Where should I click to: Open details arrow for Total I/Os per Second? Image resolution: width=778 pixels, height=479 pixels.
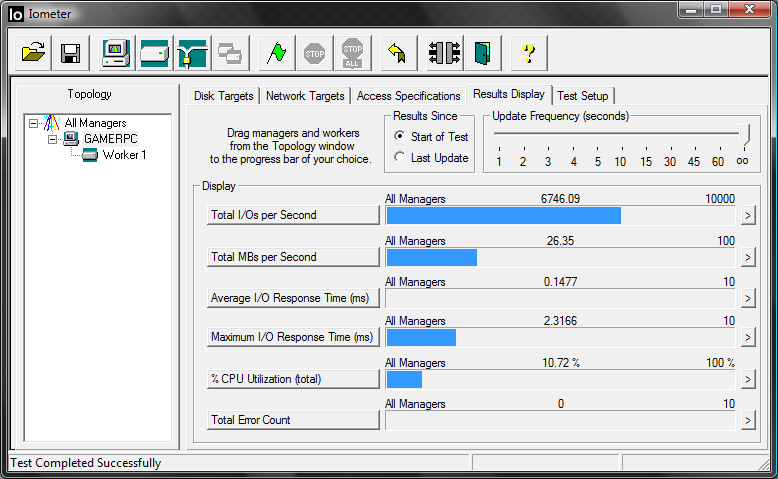[748, 215]
